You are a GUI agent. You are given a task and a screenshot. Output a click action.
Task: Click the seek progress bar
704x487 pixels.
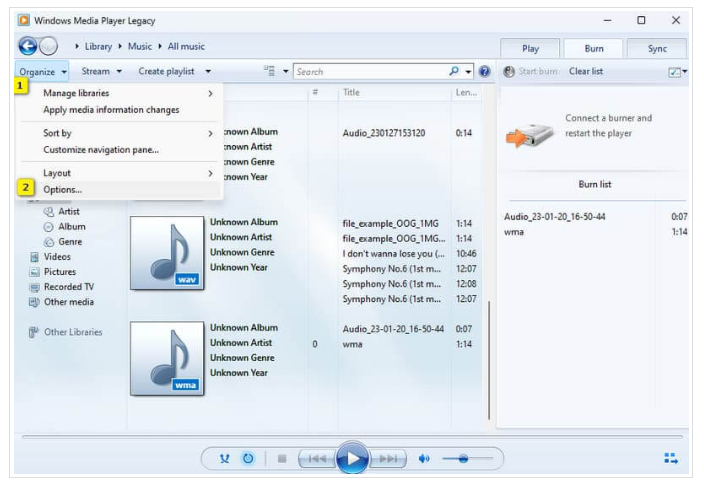click(x=352, y=436)
